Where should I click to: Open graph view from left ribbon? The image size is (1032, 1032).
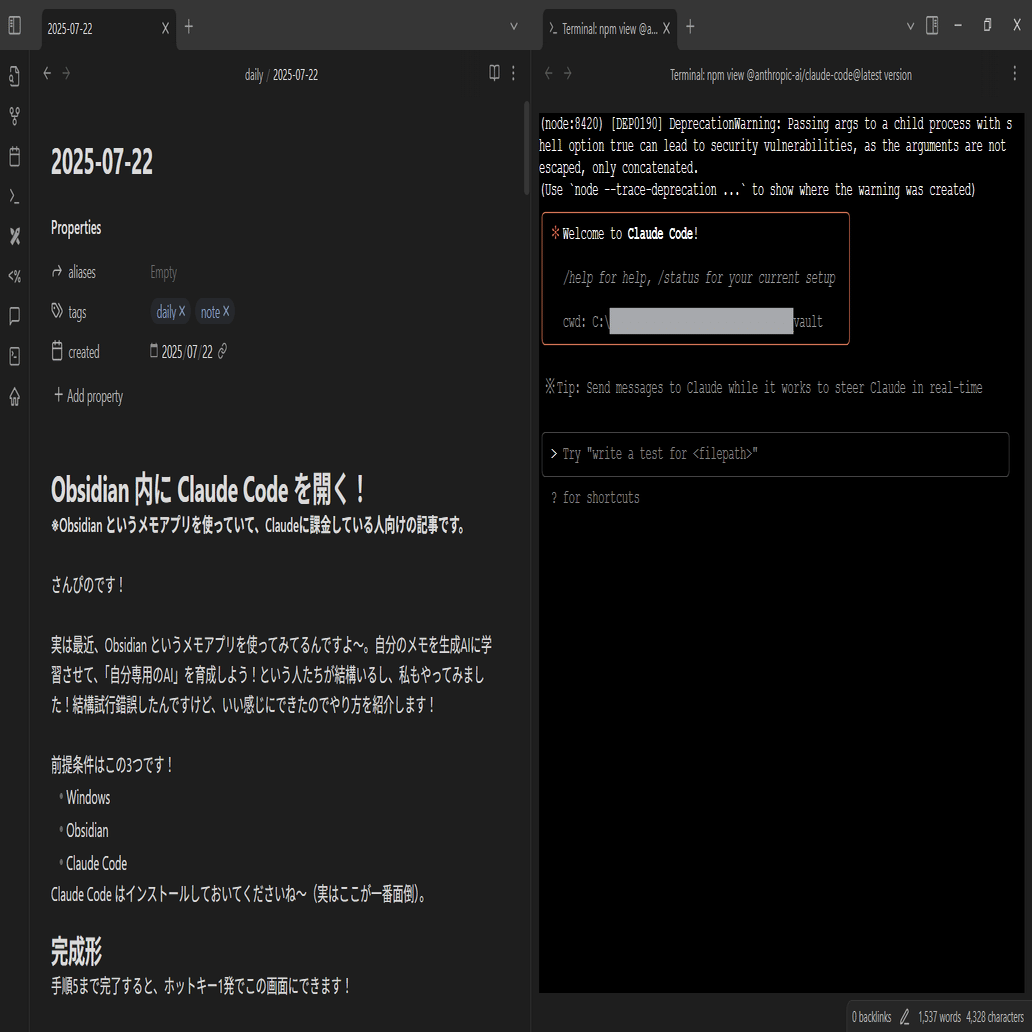pyautogui.click(x=14, y=116)
